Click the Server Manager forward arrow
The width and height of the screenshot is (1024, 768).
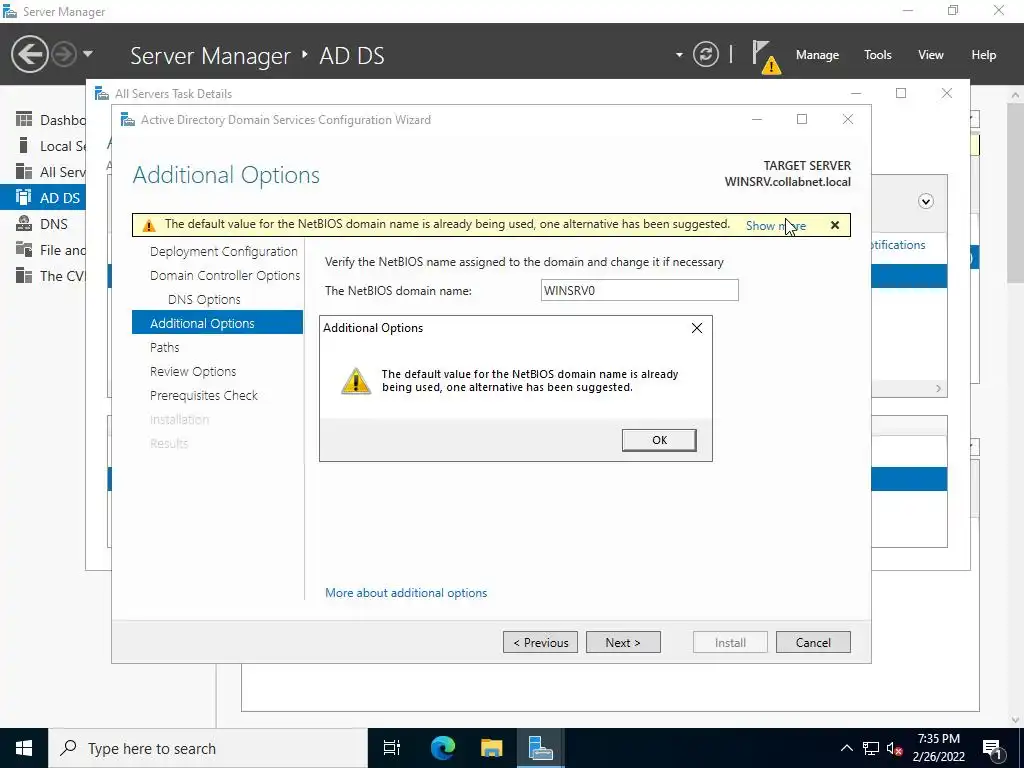coord(64,54)
